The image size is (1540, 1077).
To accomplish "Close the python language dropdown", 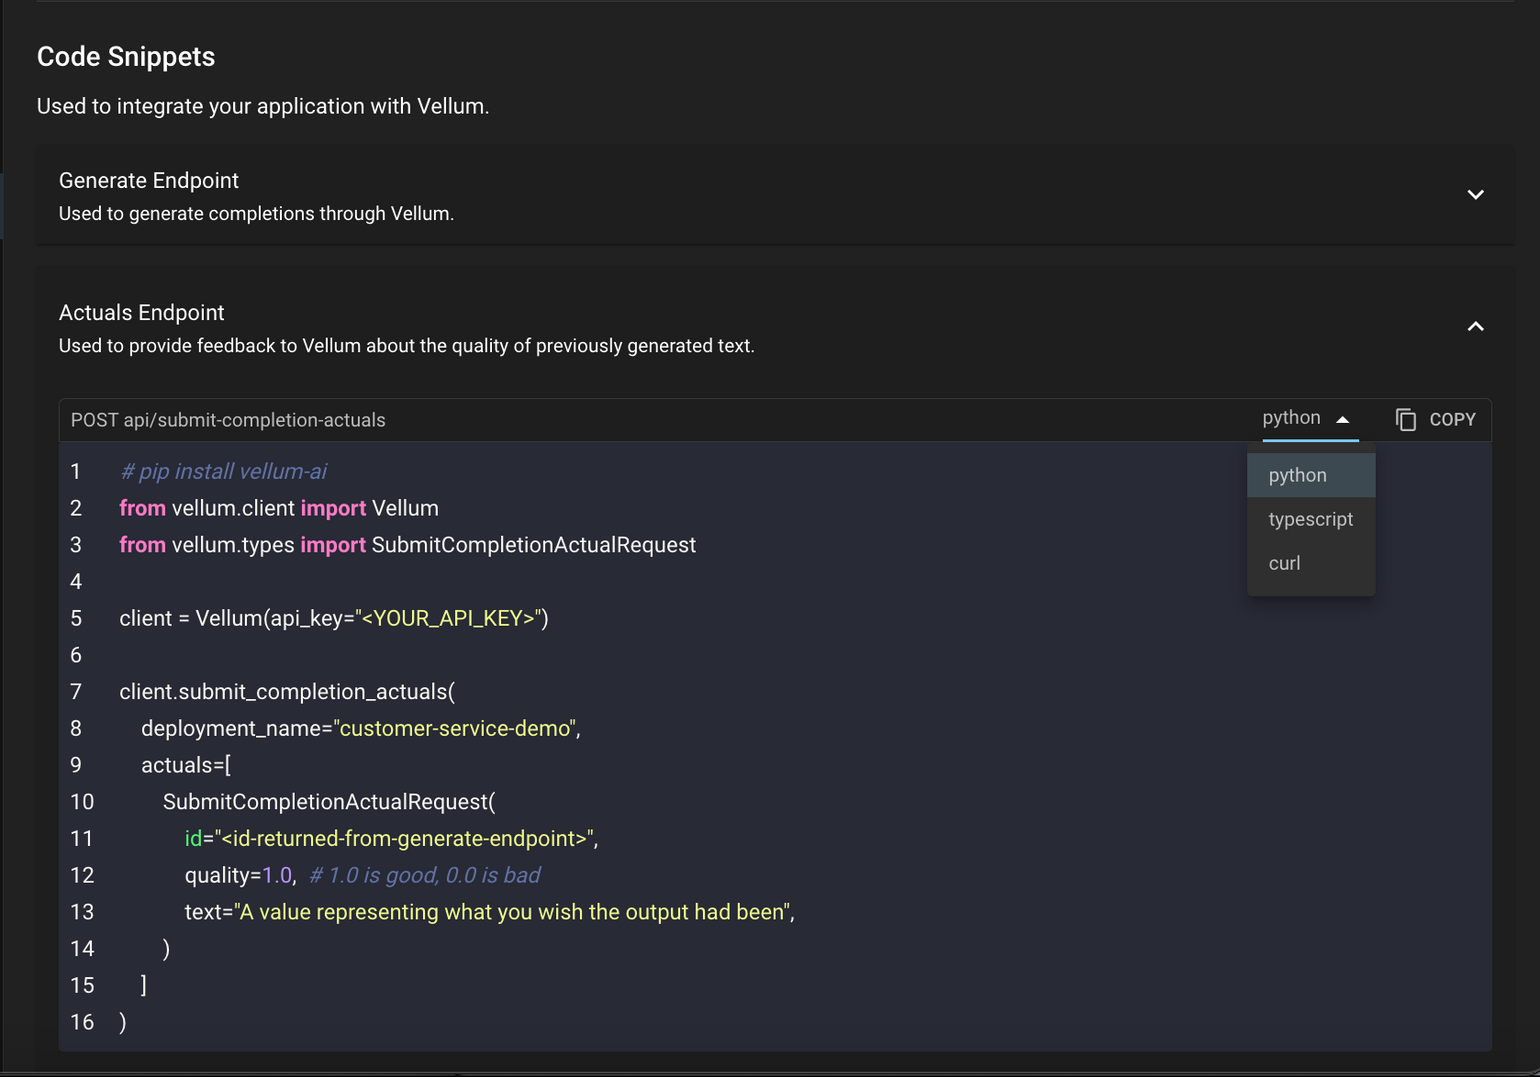I will click(x=1309, y=419).
